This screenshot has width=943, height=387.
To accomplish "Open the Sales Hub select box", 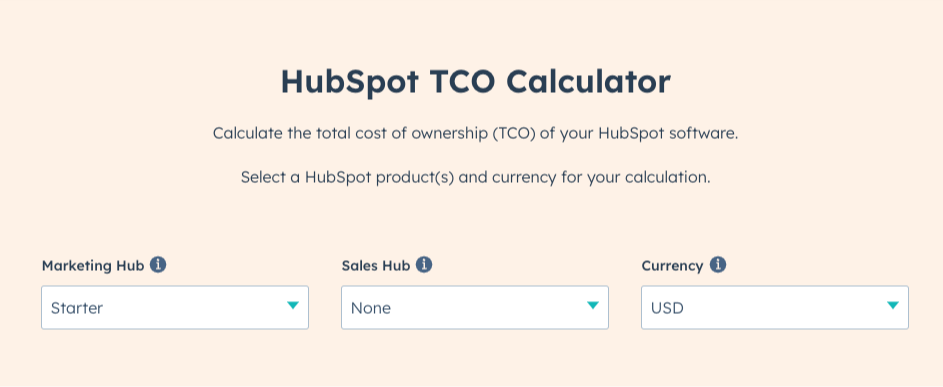I will 475,308.
